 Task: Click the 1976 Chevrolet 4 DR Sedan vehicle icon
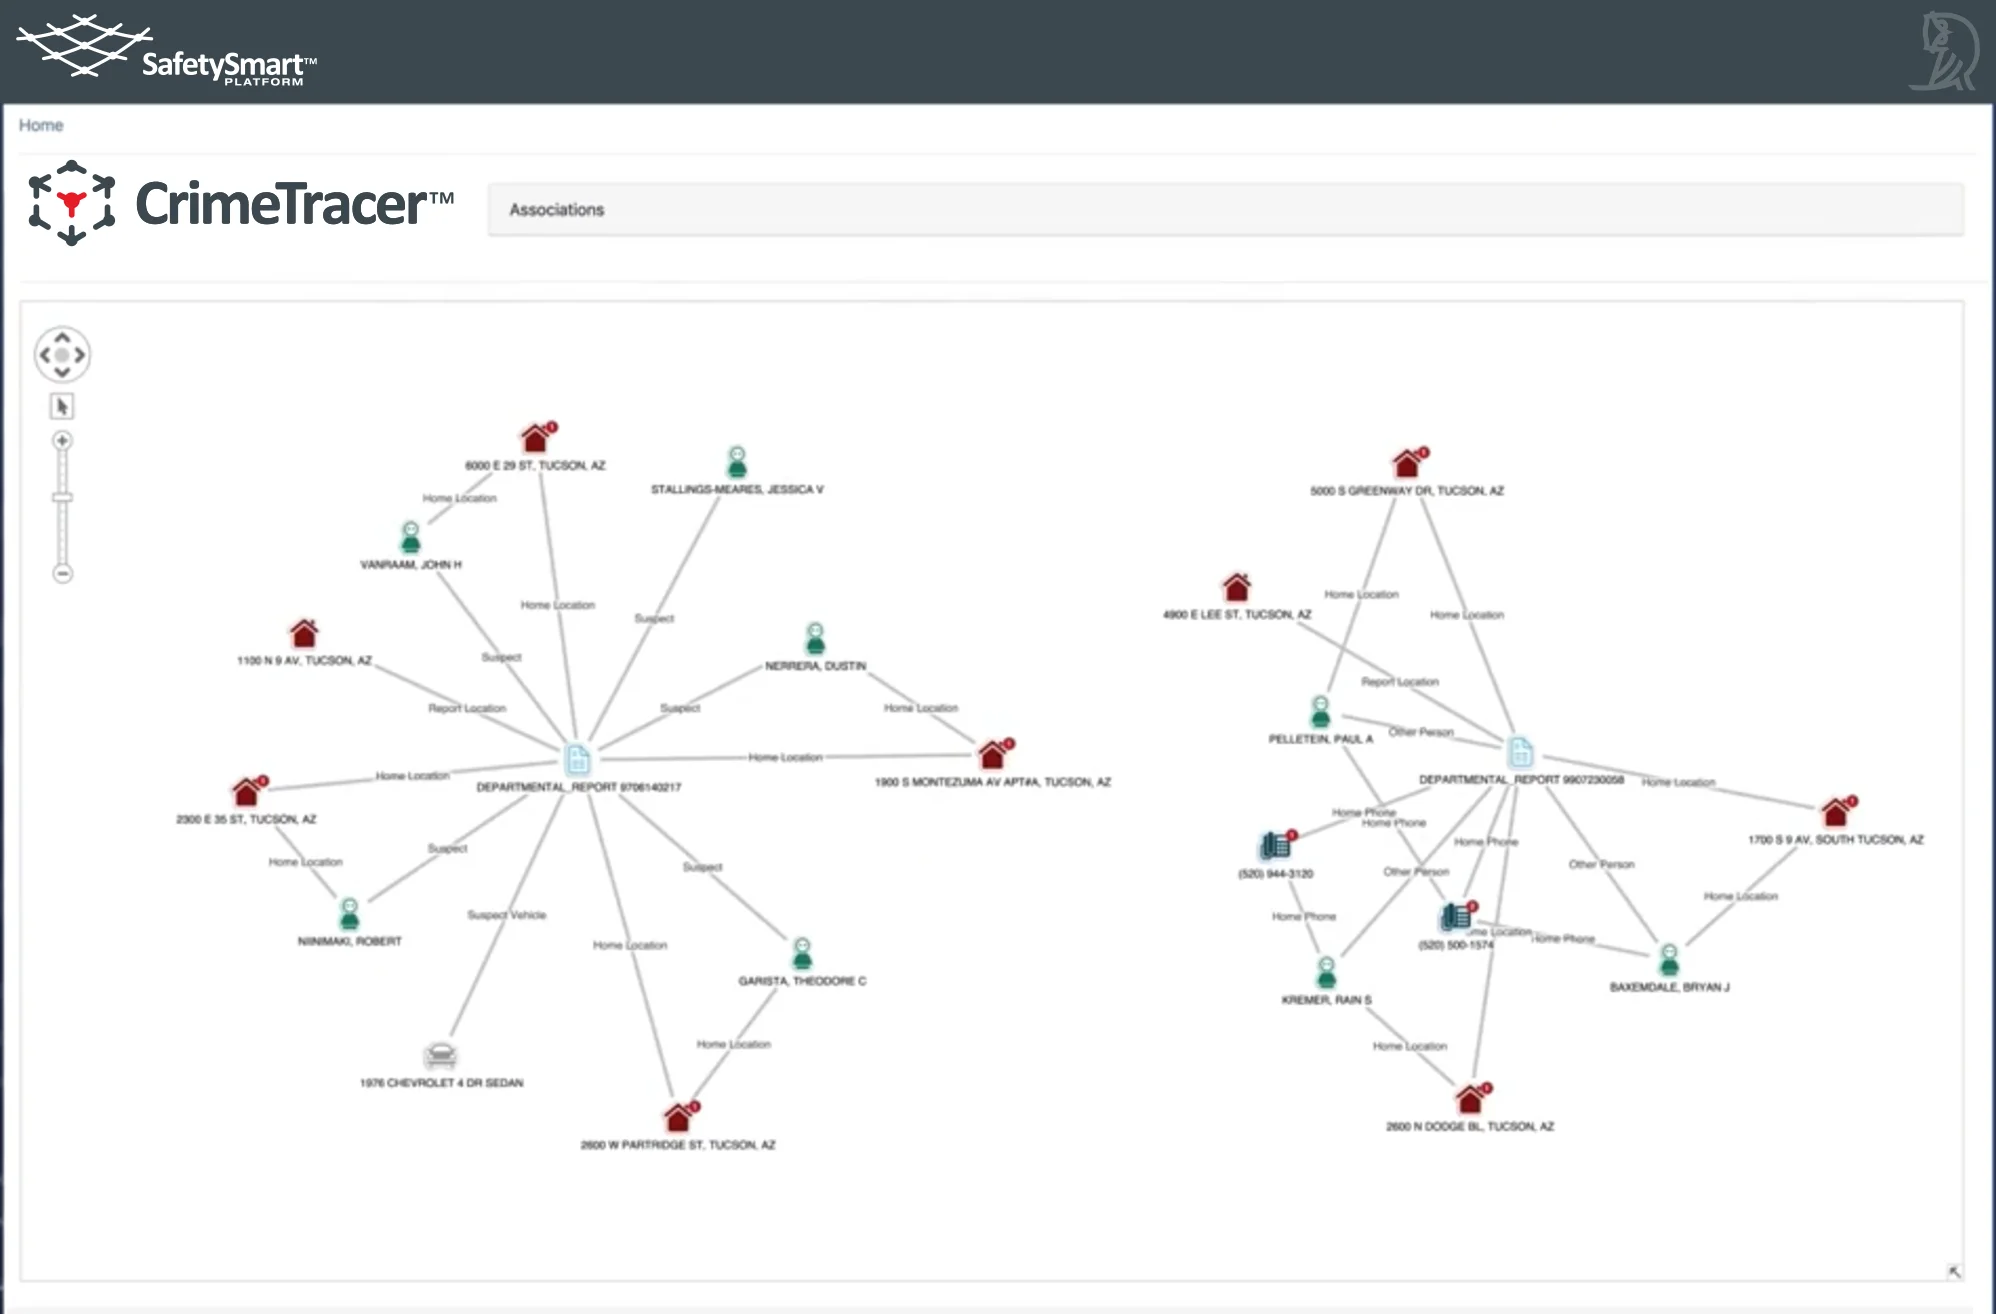coord(440,1057)
